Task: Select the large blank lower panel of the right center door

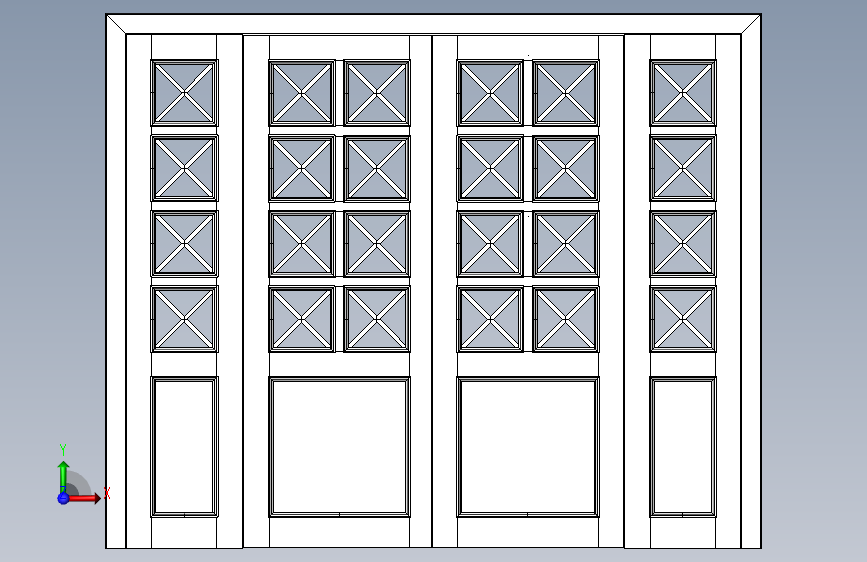Action: click(x=528, y=447)
